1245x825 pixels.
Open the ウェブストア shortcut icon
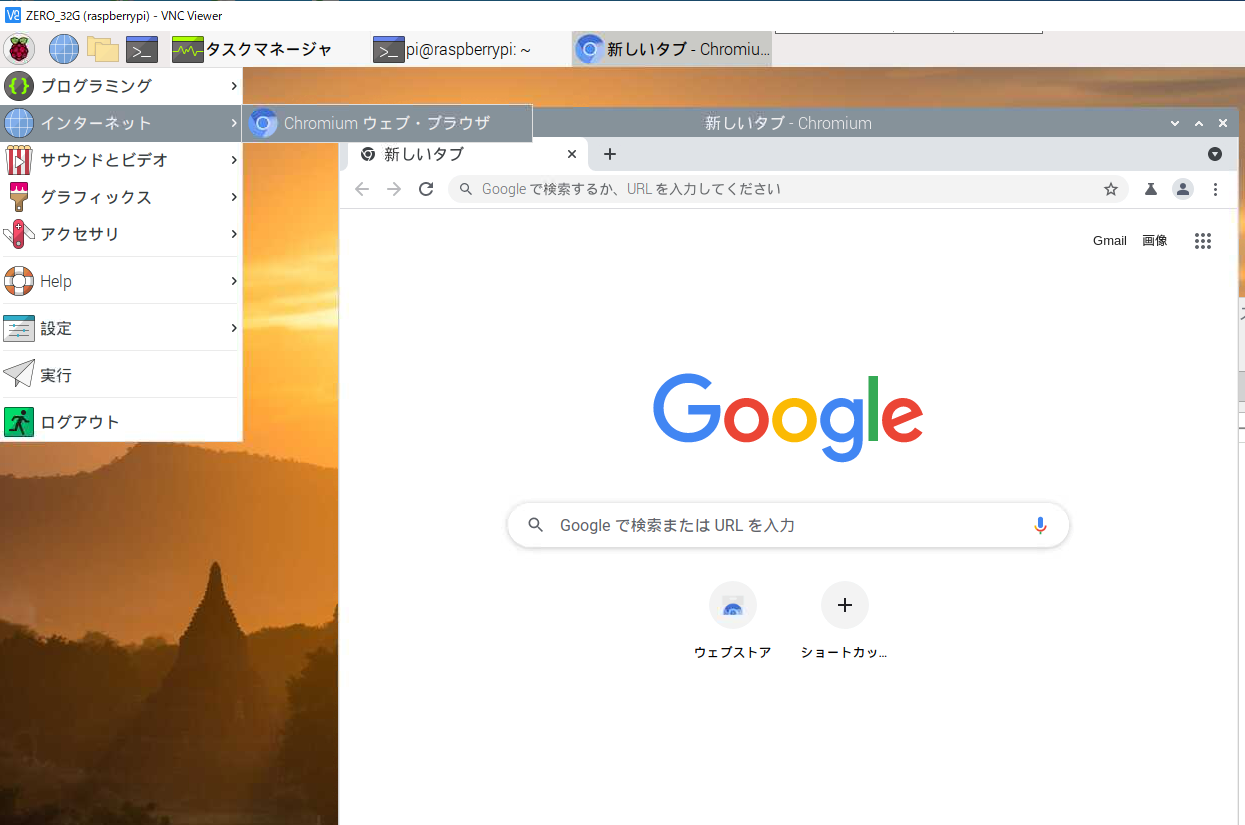pos(733,604)
